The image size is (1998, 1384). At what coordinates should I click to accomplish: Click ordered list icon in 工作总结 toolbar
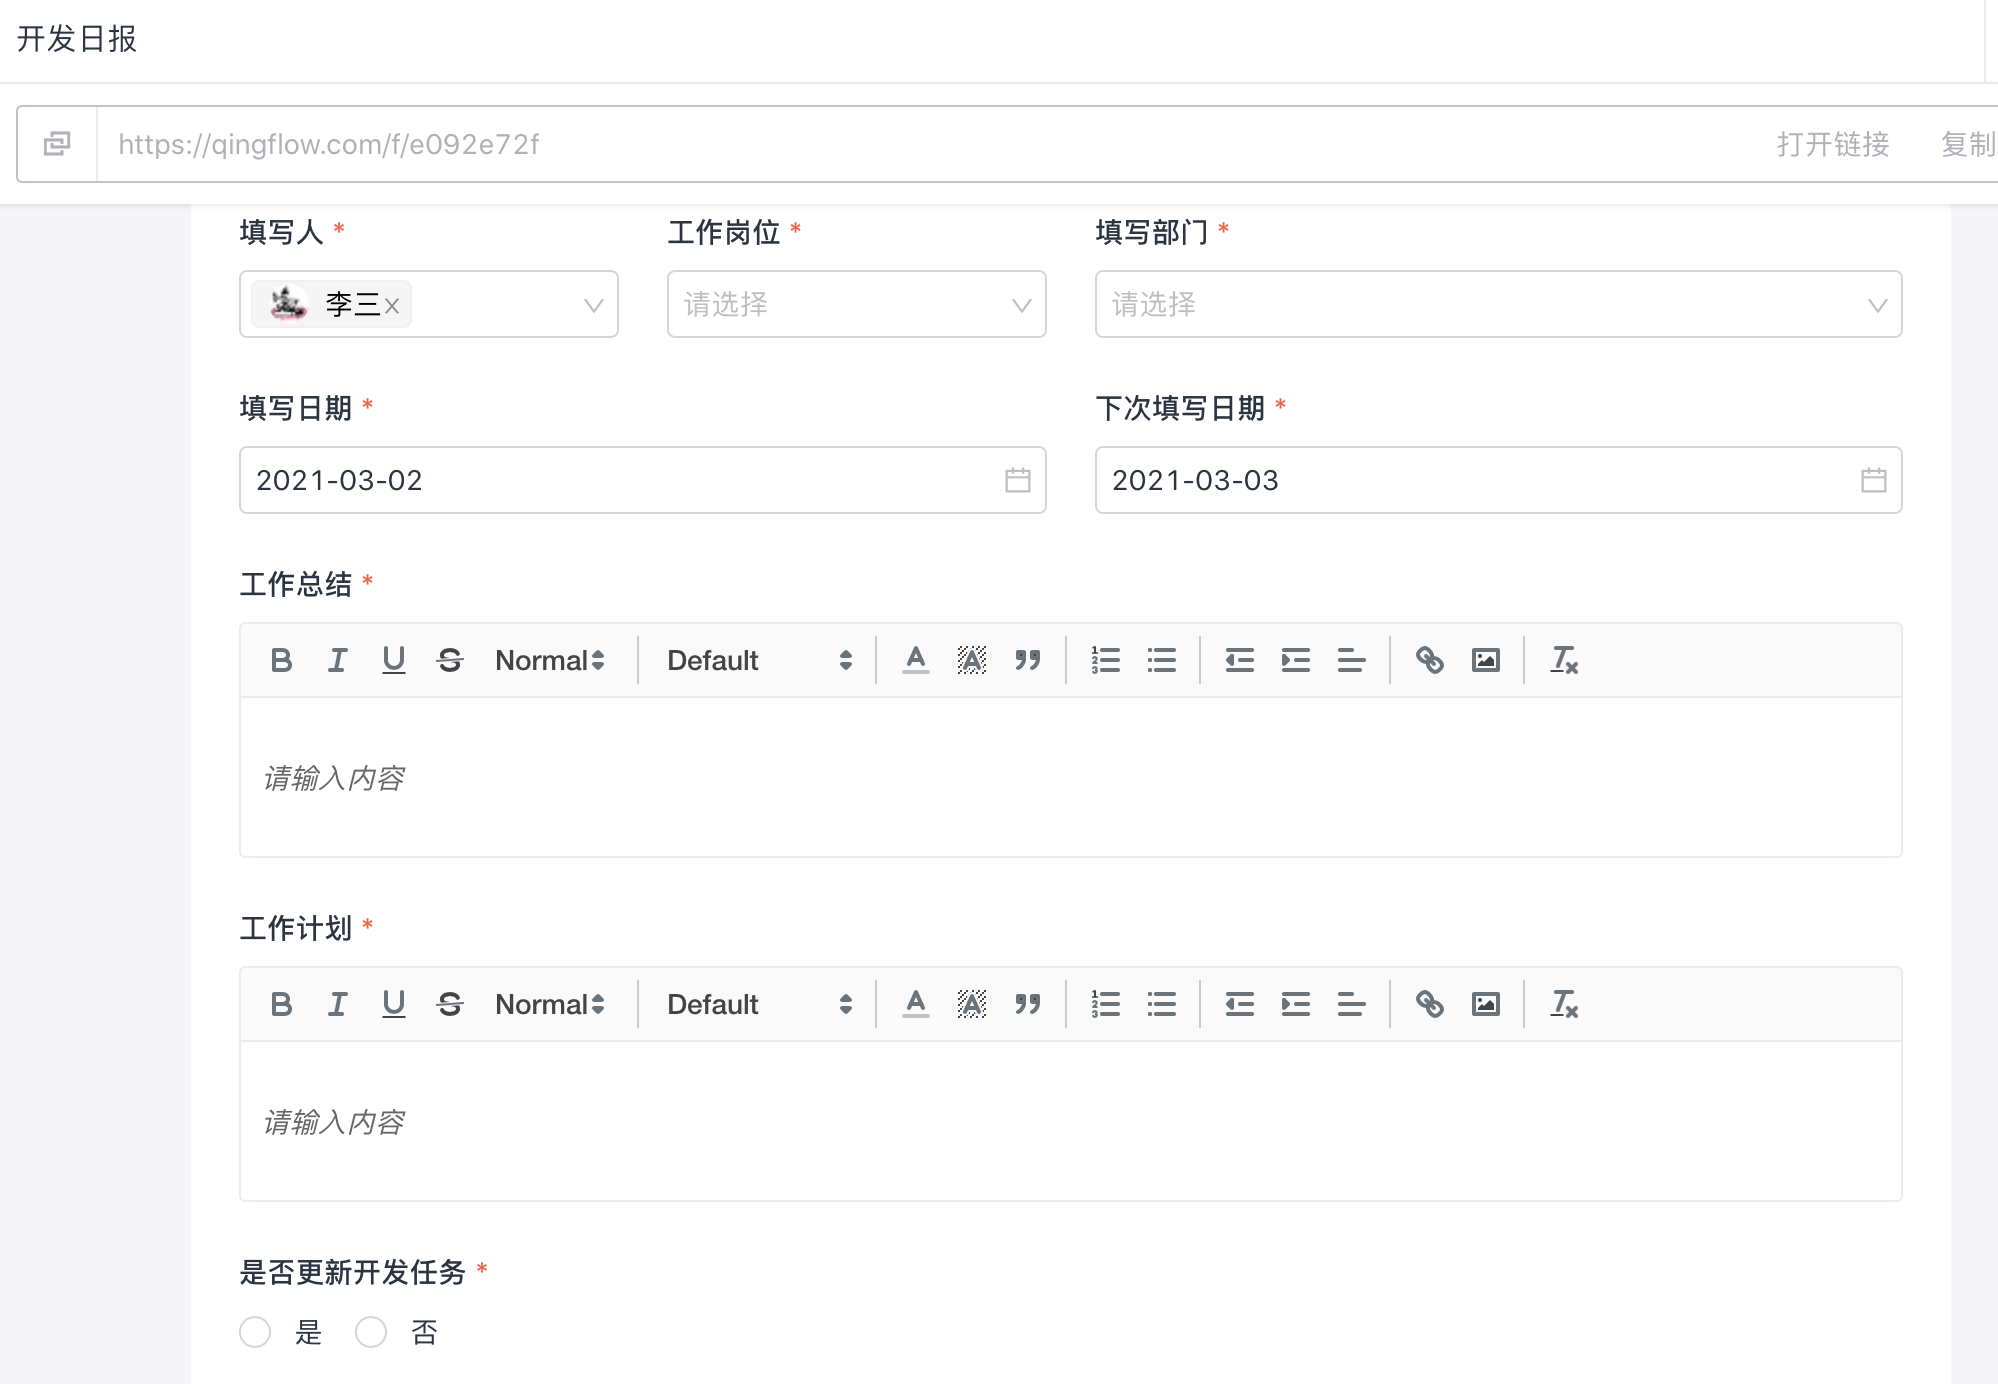(x=1105, y=660)
